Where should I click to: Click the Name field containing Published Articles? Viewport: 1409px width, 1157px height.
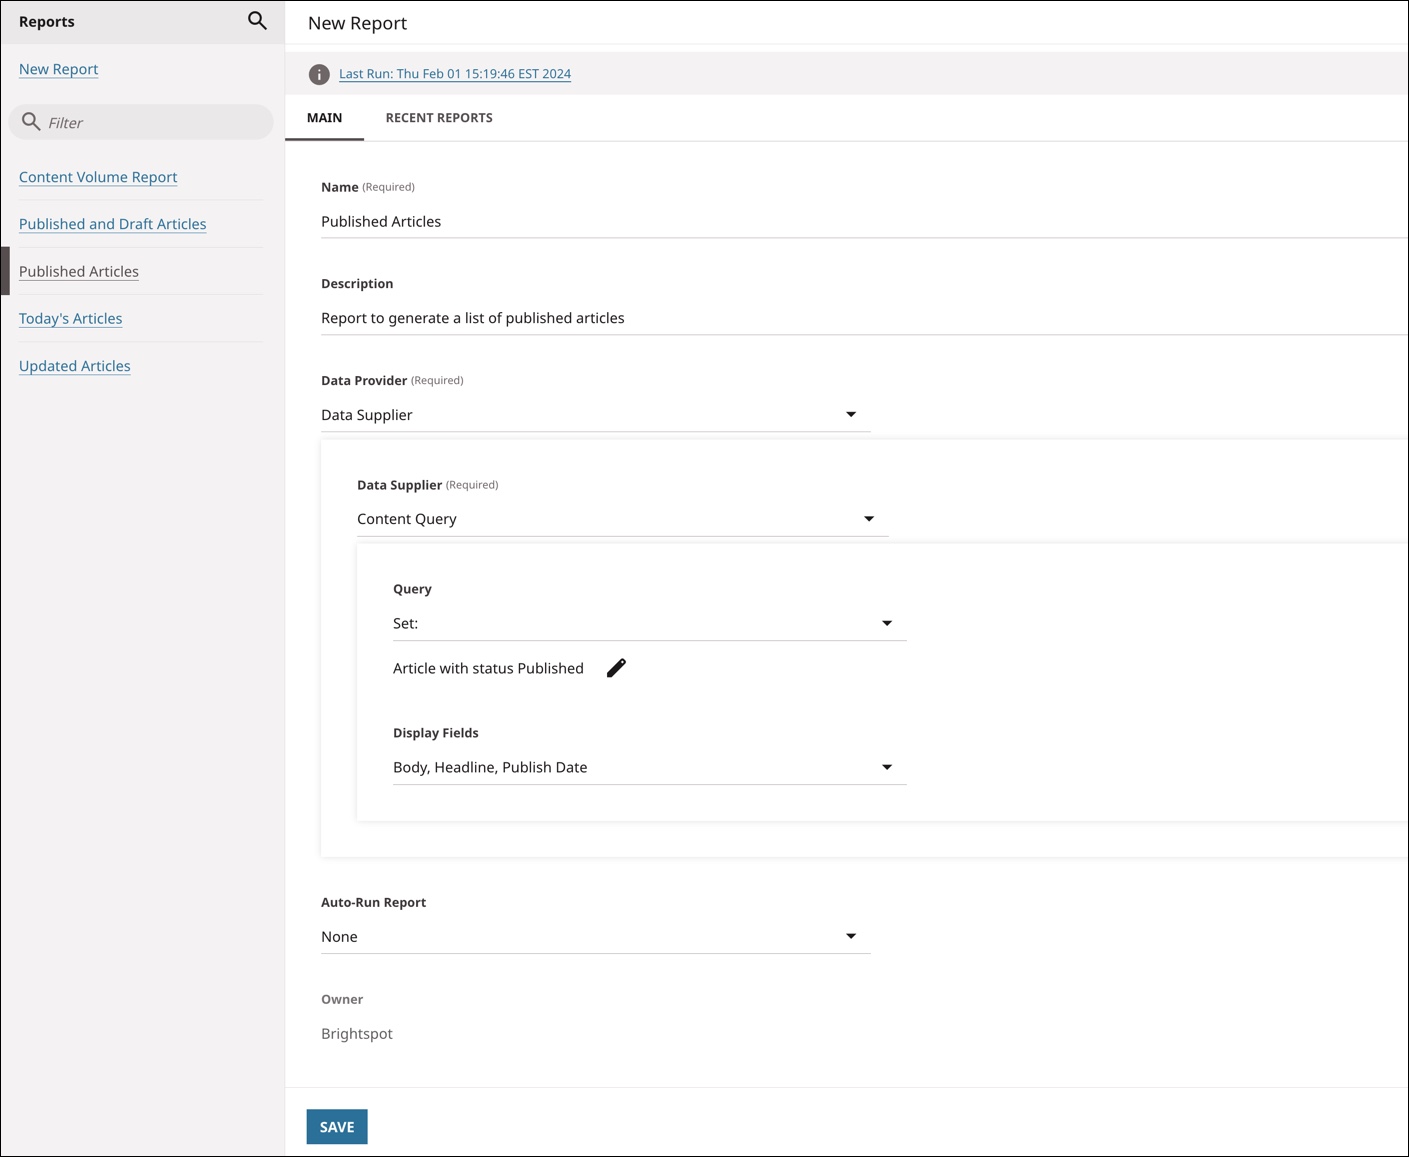(x=864, y=222)
